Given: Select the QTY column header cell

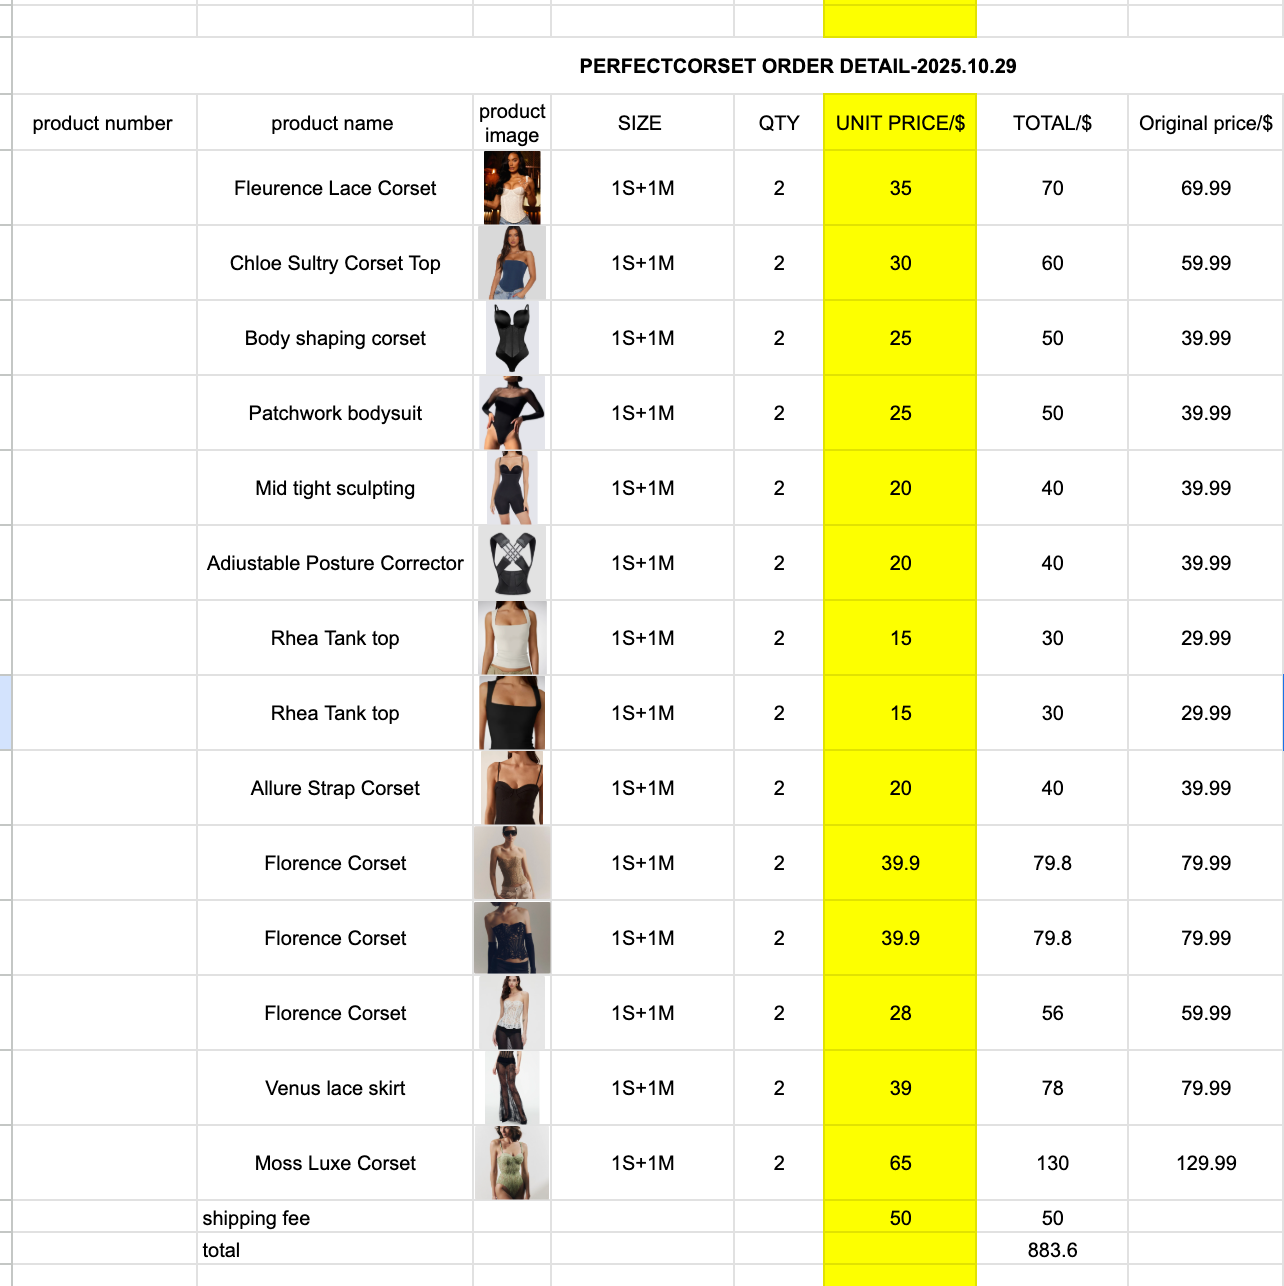Looking at the screenshot, I should (779, 123).
